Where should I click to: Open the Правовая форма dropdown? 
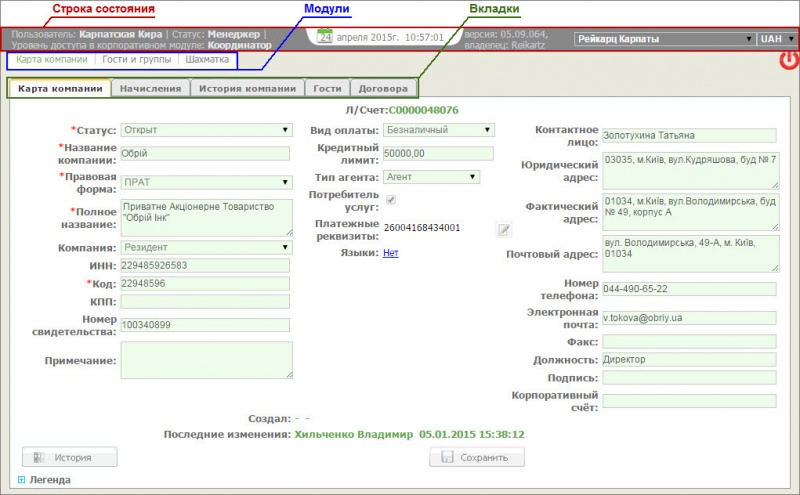[x=205, y=183]
